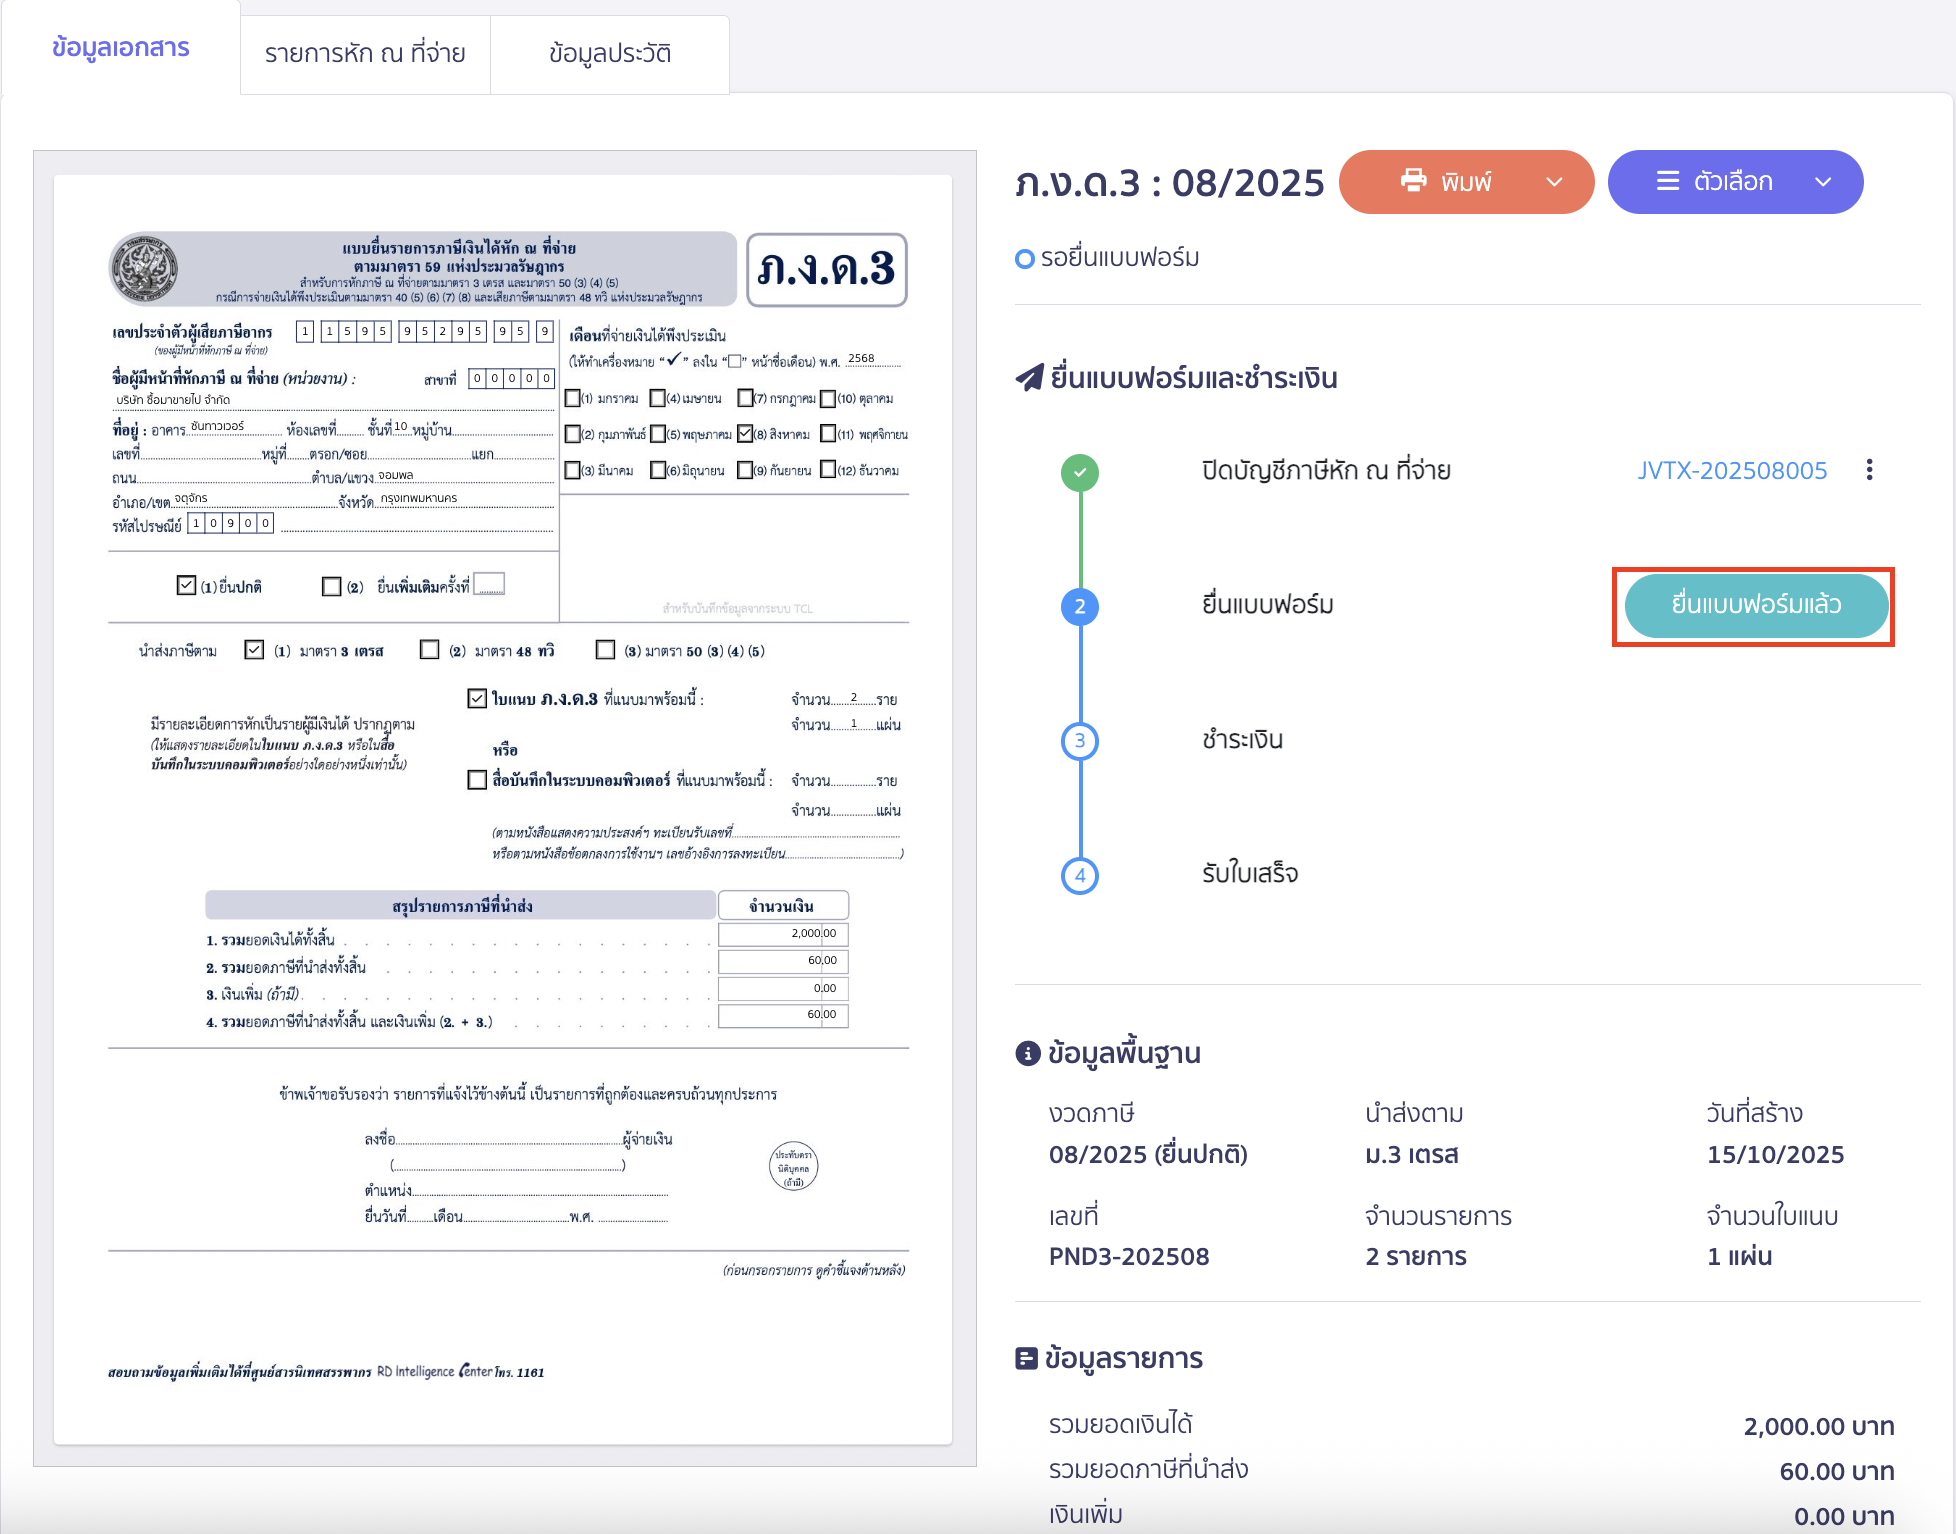Check the (8) สิงหาคม month checkbox
Image resolution: width=1956 pixels, height=1534 pixels.
tap(745, 434)
